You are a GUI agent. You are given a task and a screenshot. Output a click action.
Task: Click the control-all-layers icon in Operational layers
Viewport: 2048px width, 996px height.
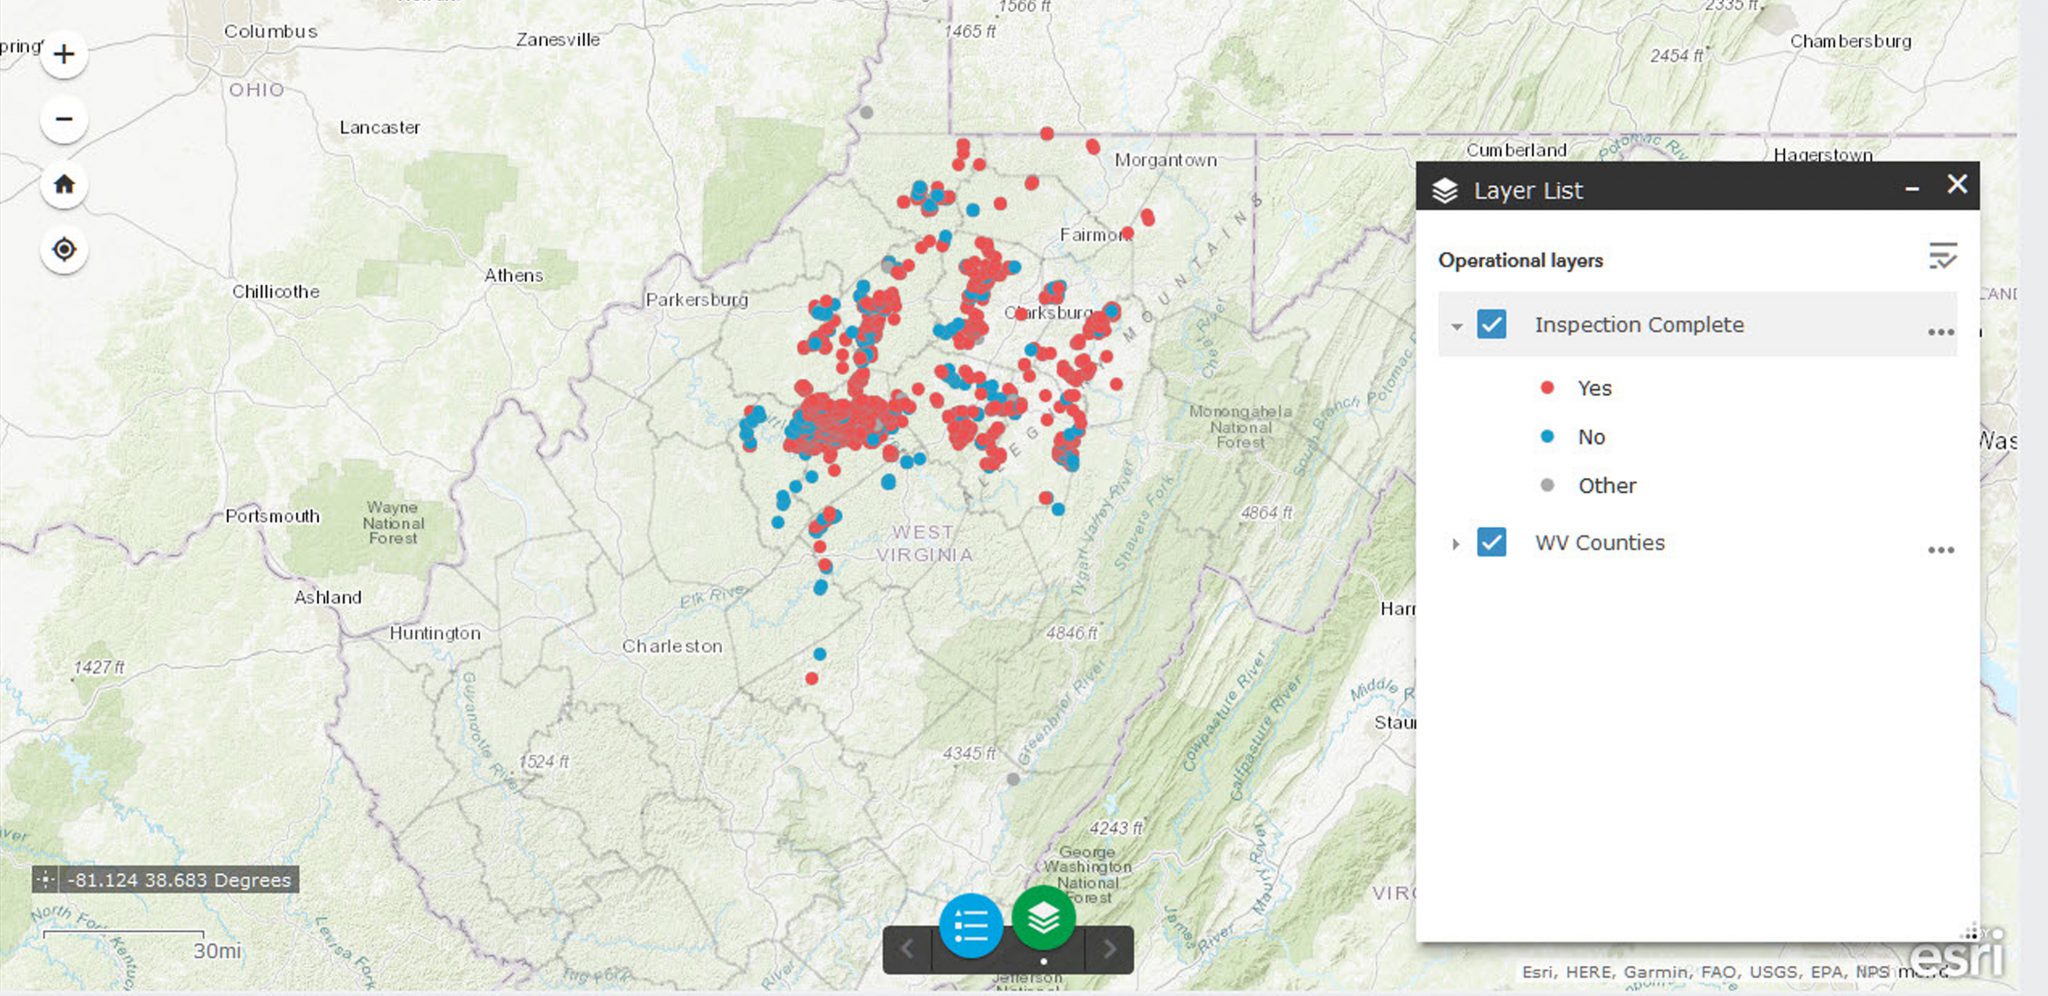click(1941, 258)
